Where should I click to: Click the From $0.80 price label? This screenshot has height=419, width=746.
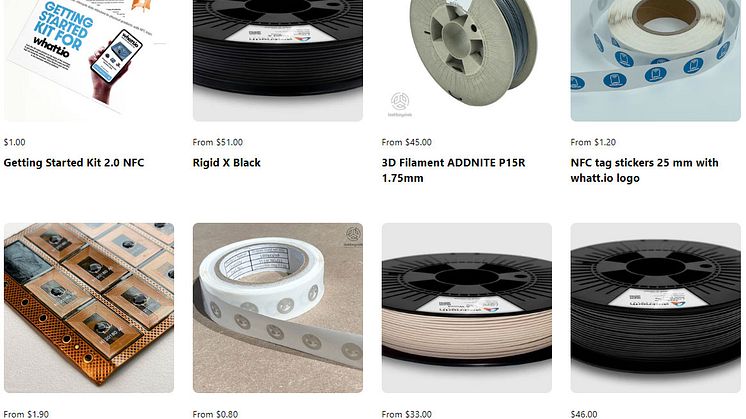pyautogui.click(x=216, y=415)
